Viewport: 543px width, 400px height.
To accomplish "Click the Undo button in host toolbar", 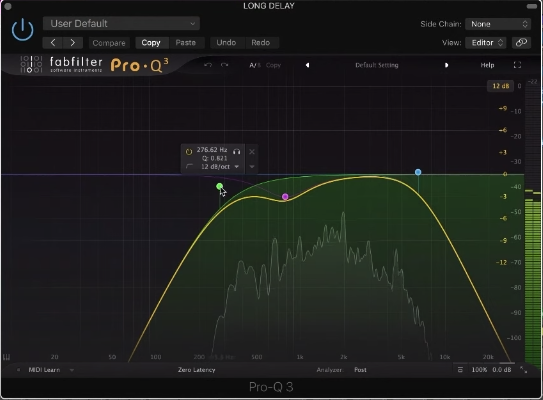I will (x=226, y=43).
